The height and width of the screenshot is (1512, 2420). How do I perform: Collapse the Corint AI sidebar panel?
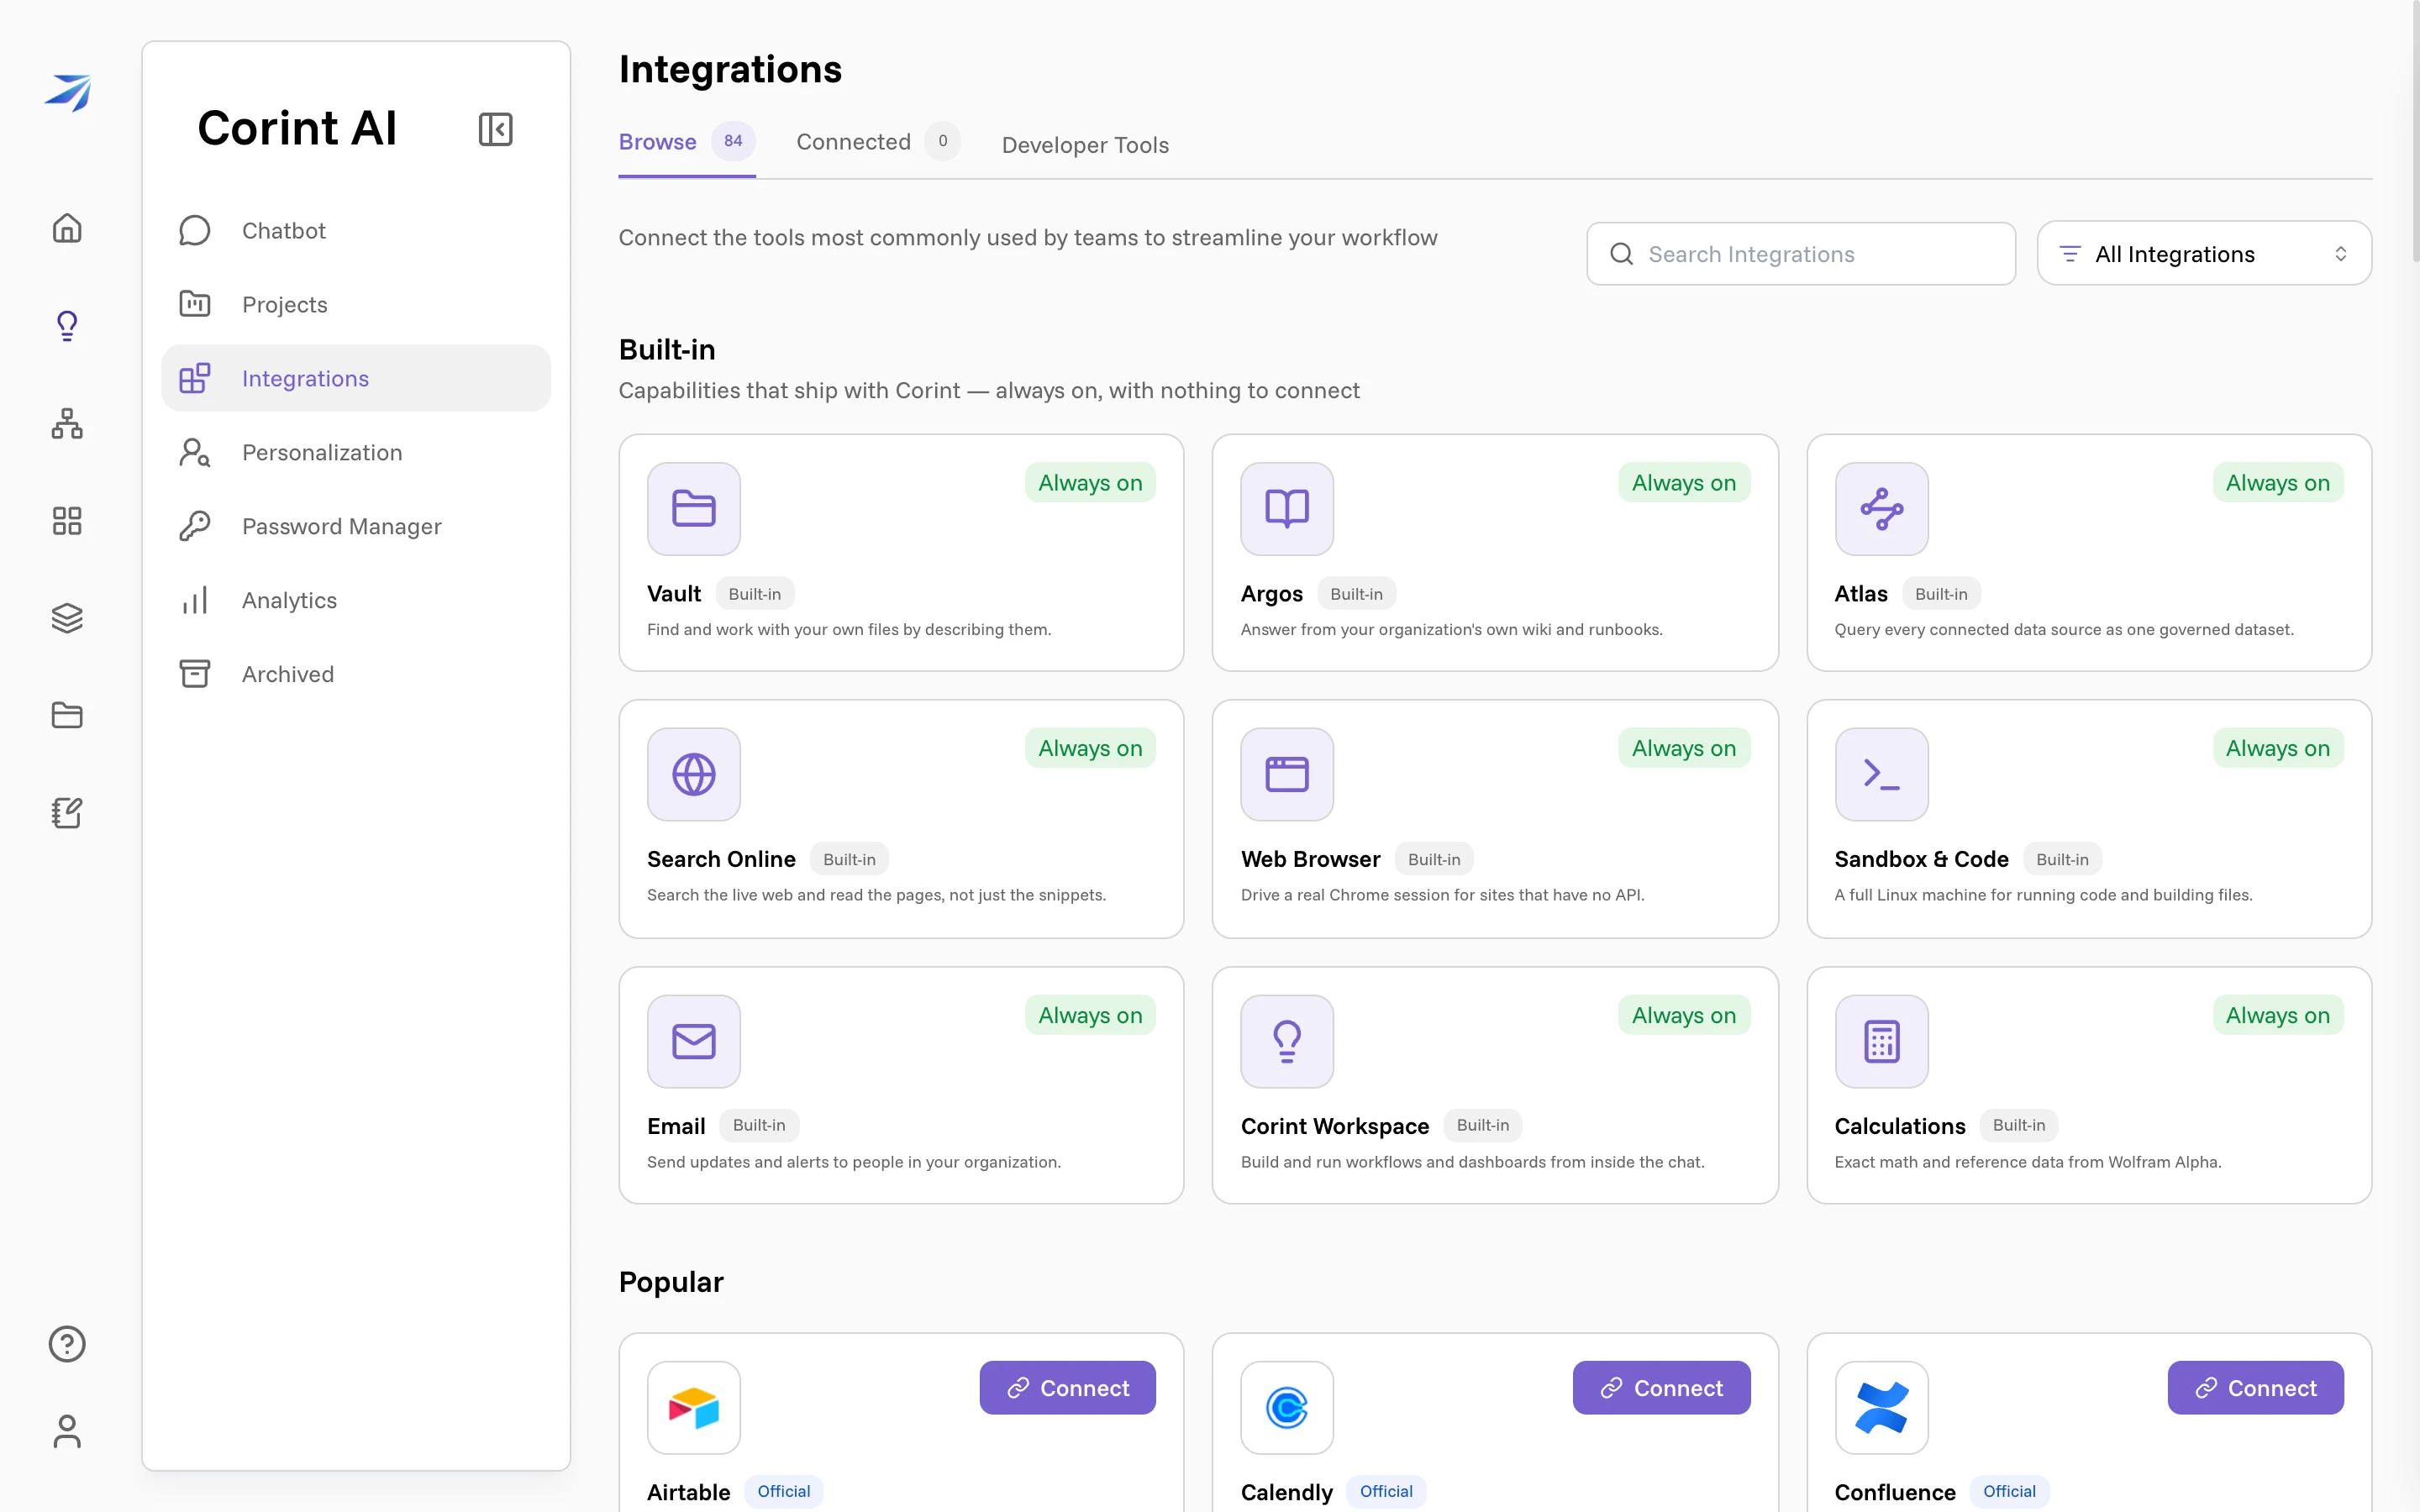click(x=495, y=129)
